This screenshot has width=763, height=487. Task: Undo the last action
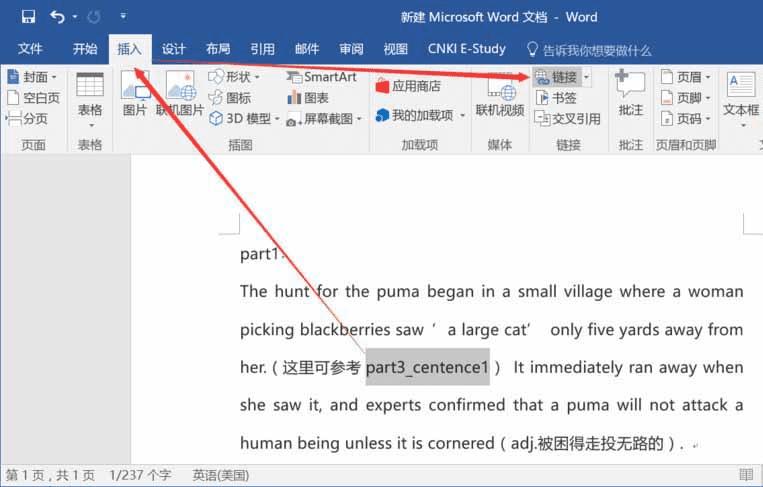(57, 17)
